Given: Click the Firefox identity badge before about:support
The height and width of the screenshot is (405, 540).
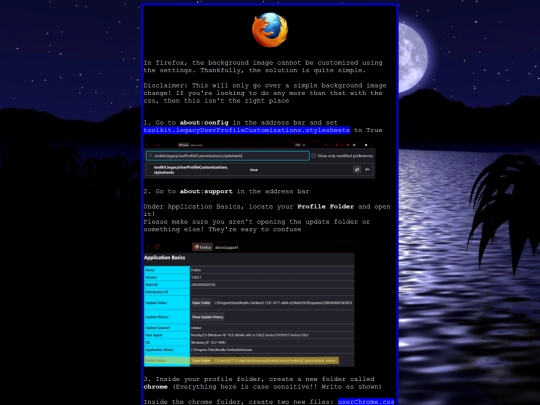Looking at the screenshot, I should point(202,247).
